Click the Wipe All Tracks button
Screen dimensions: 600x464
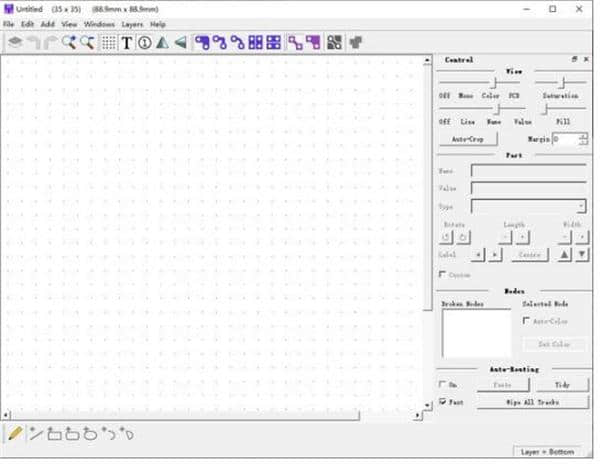pos(532,402)
